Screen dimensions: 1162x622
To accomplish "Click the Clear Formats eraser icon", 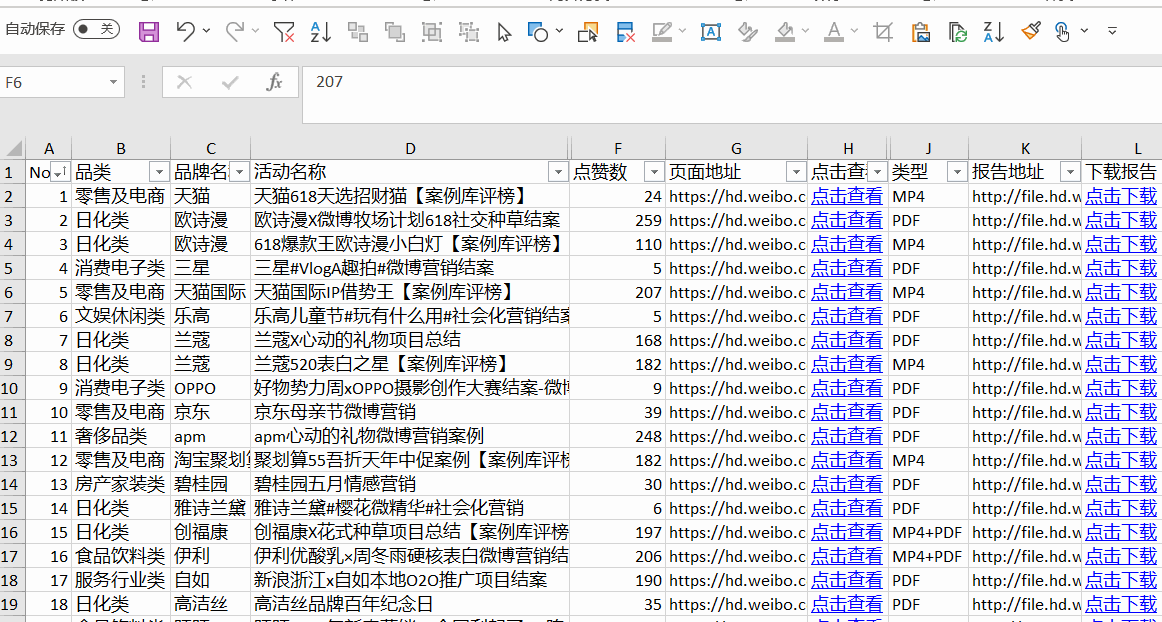I will 748,31.
